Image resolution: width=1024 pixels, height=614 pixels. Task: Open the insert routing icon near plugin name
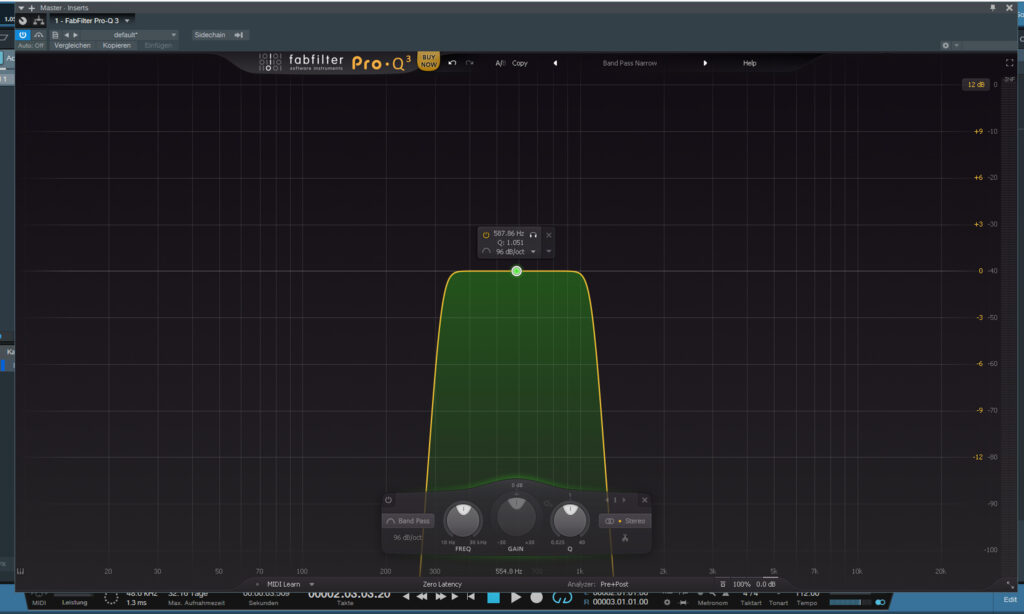click(x=39, y=20)
